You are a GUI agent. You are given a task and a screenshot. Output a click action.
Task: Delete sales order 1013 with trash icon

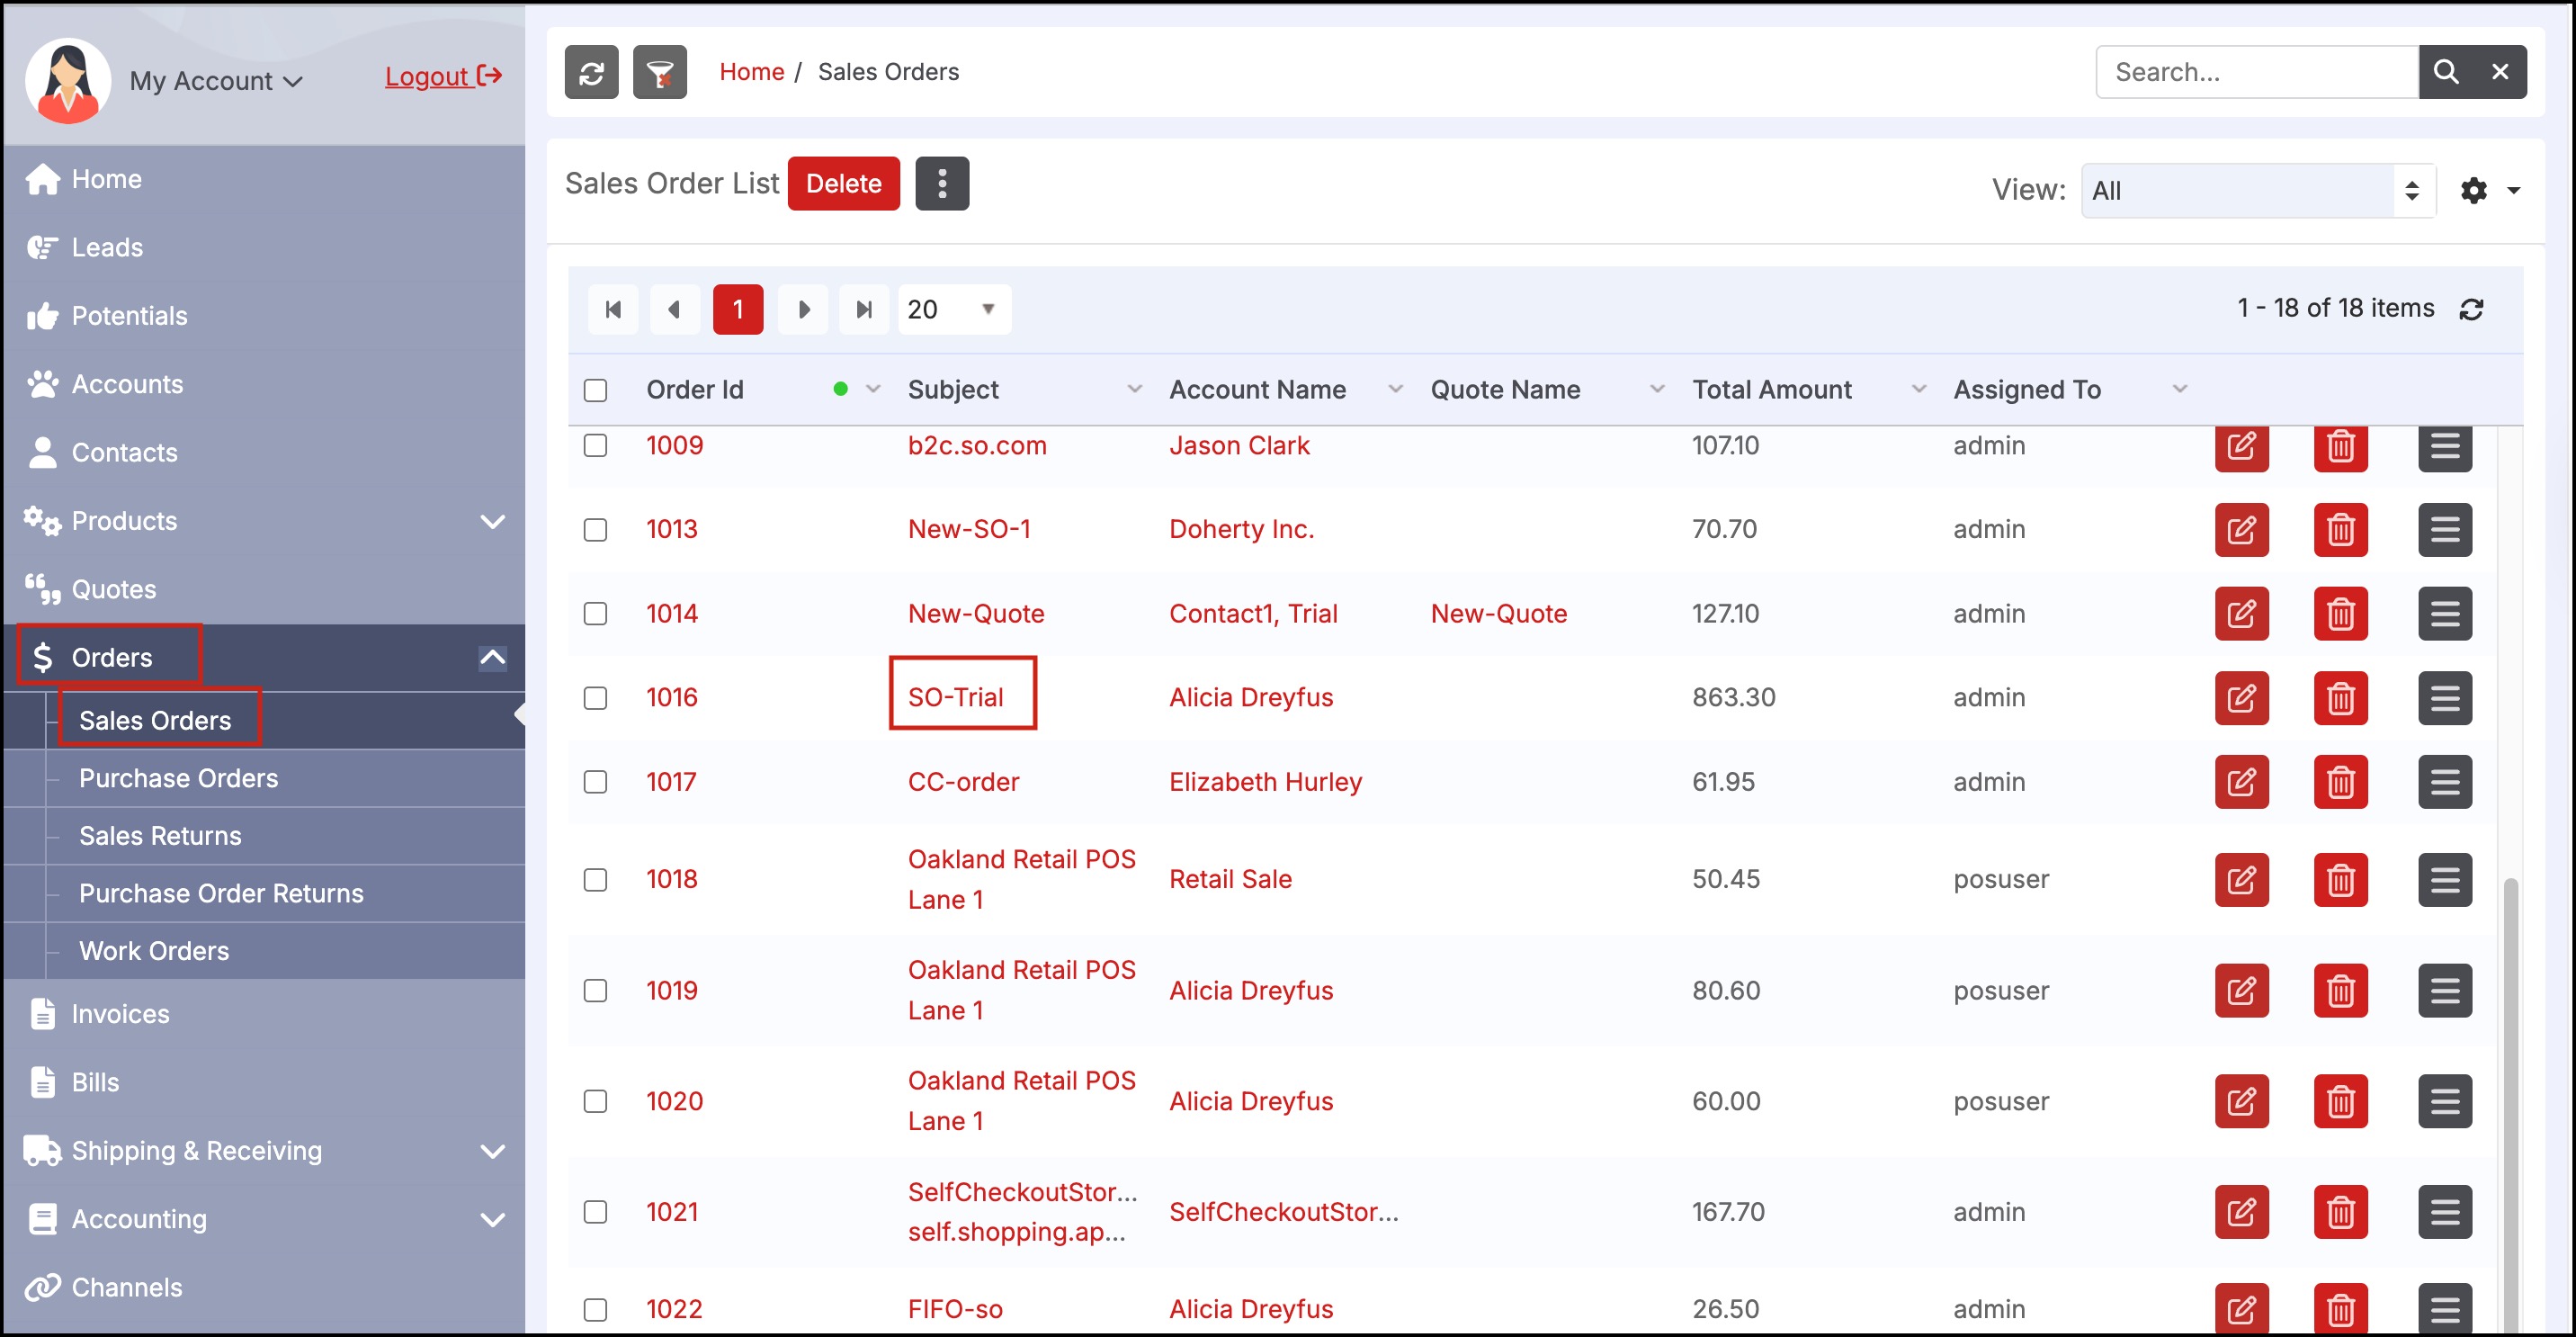[2340, 530]
